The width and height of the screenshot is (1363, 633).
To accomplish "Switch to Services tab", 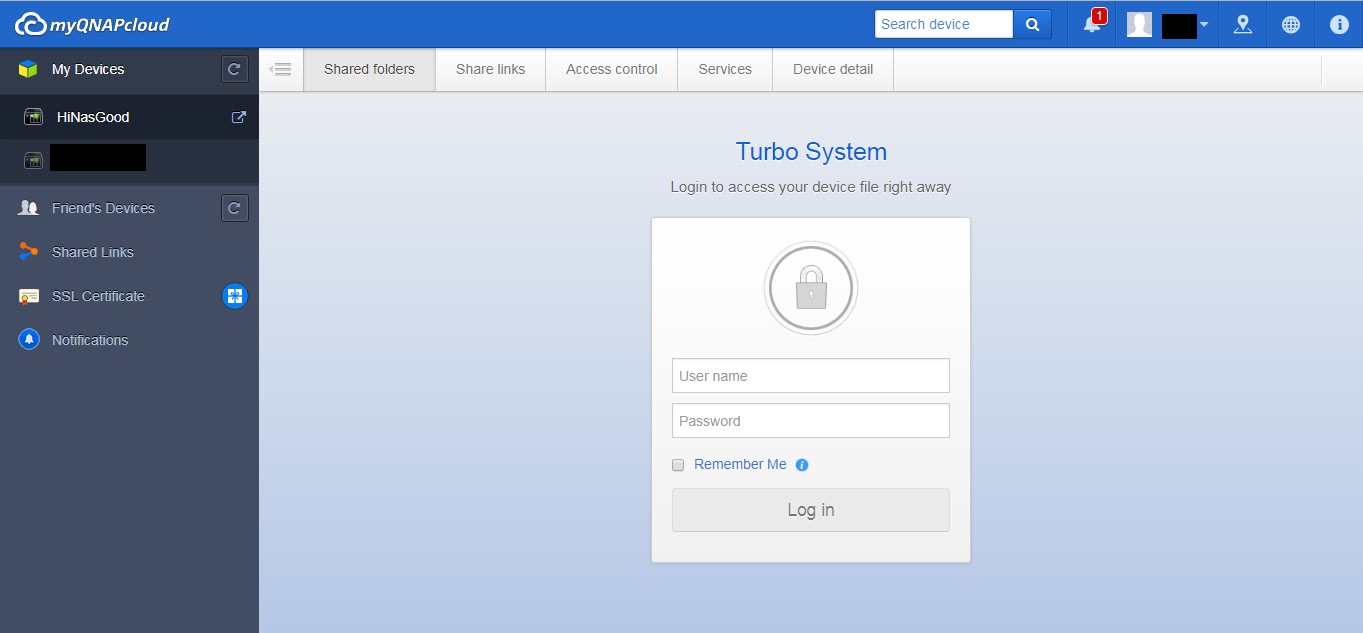I will pos(725,69).
